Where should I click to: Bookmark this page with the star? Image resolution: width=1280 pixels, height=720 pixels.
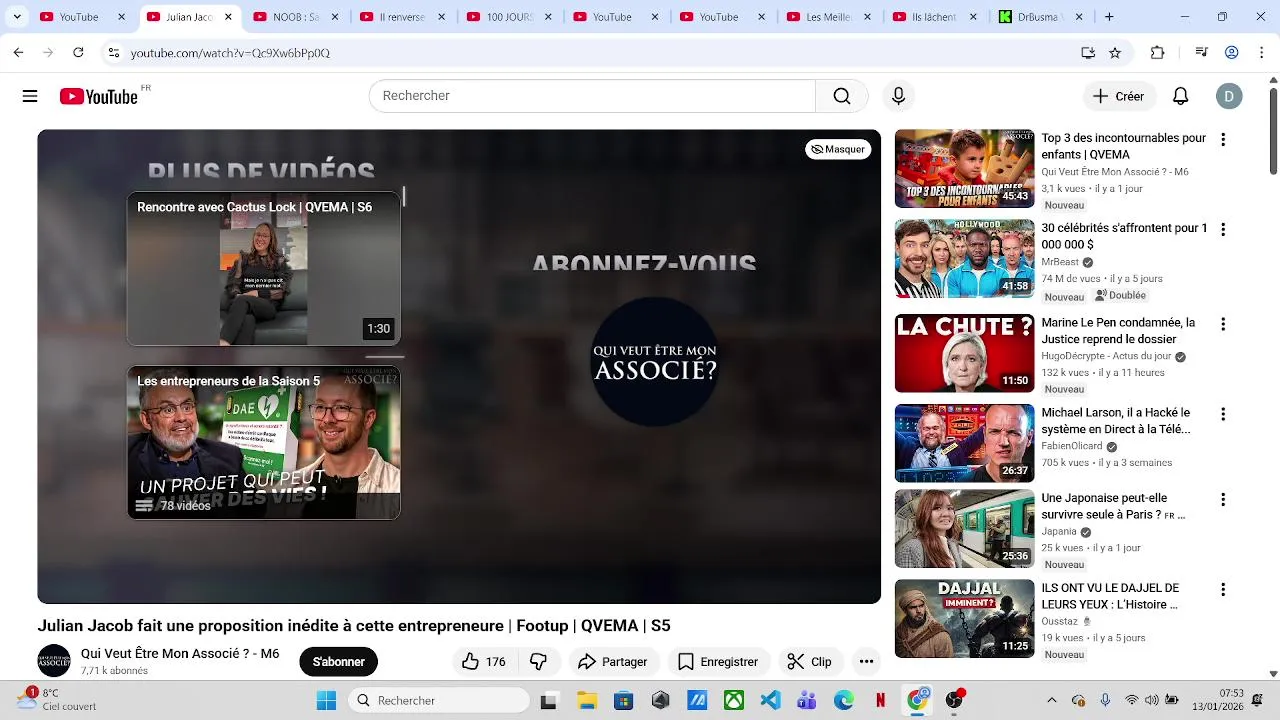[x=1115, y=53]
